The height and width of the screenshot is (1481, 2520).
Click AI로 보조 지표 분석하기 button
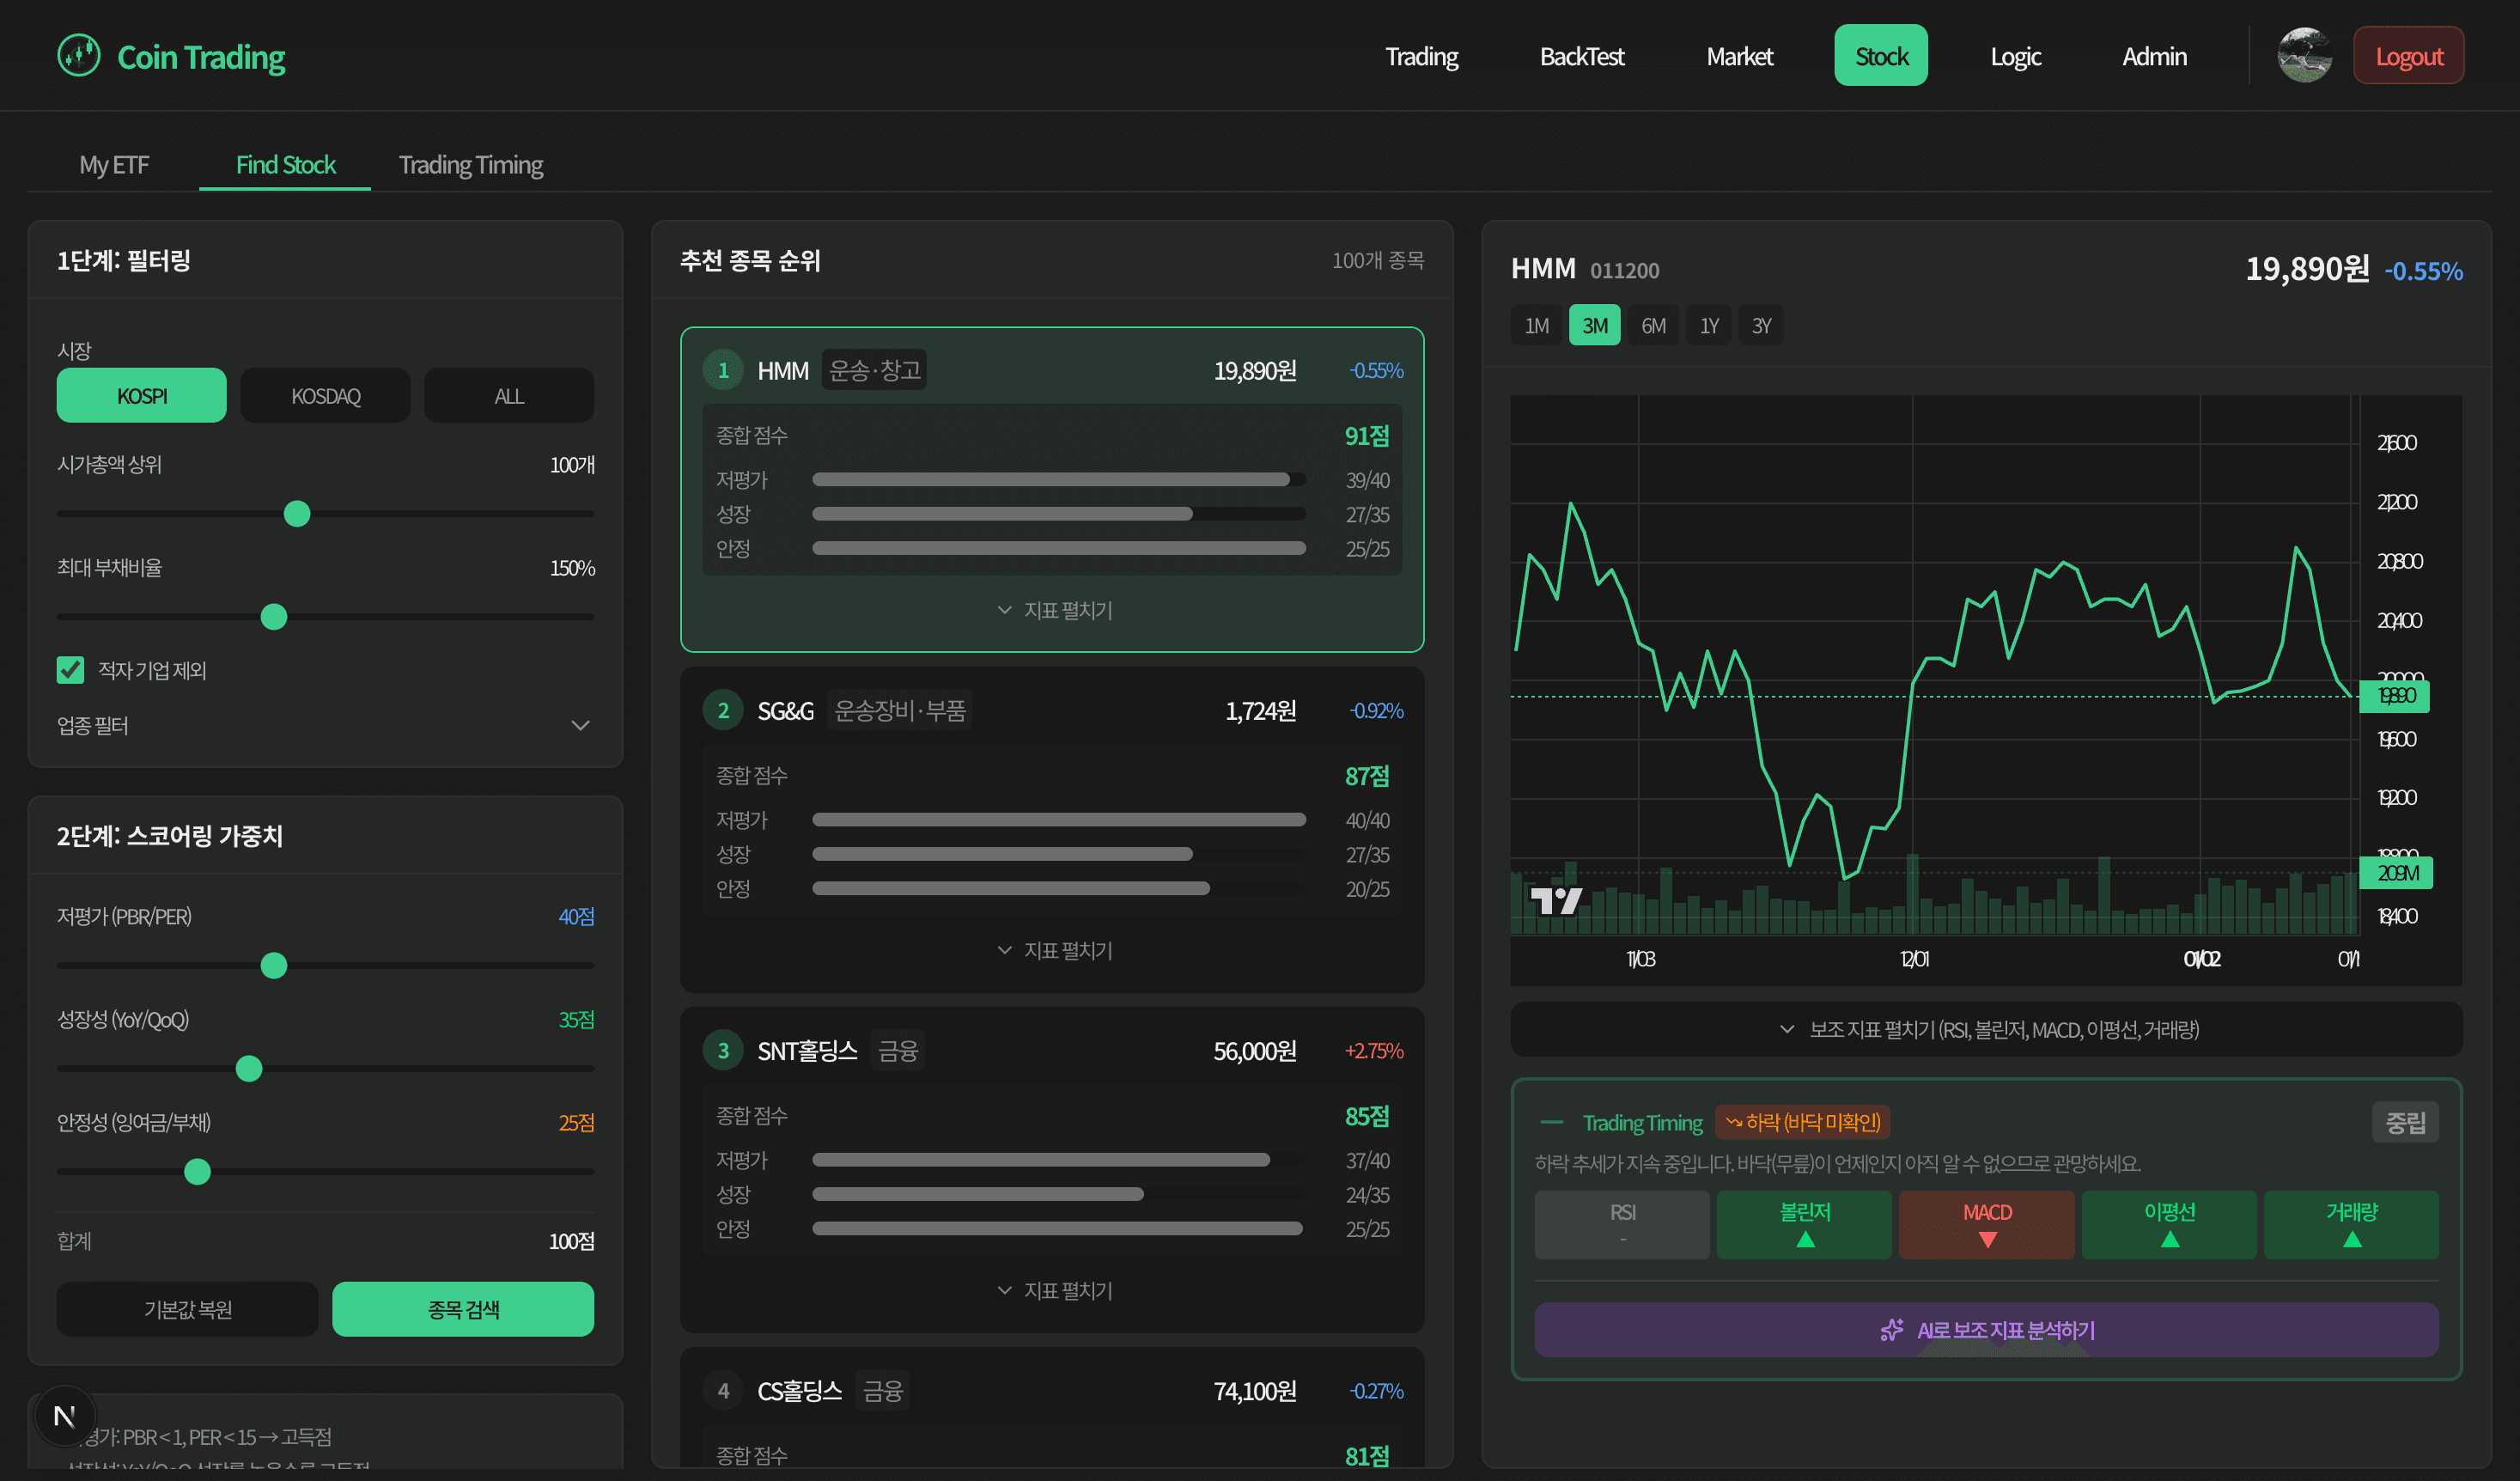[1986, 1330]
